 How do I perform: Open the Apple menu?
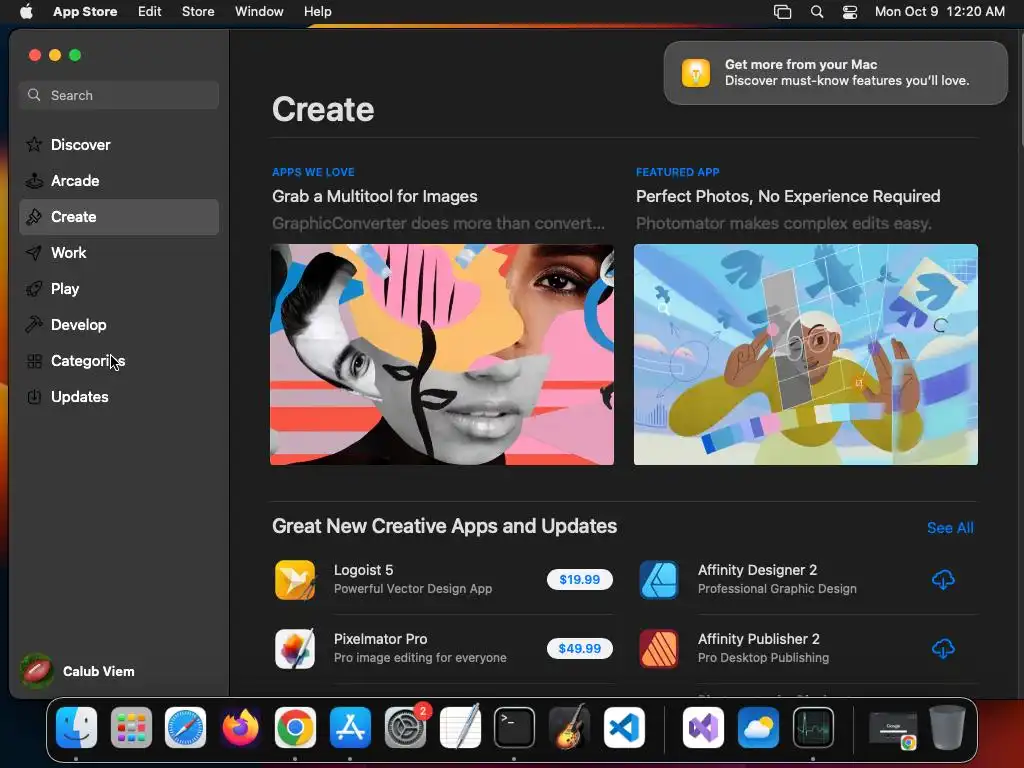pos(26,11)
